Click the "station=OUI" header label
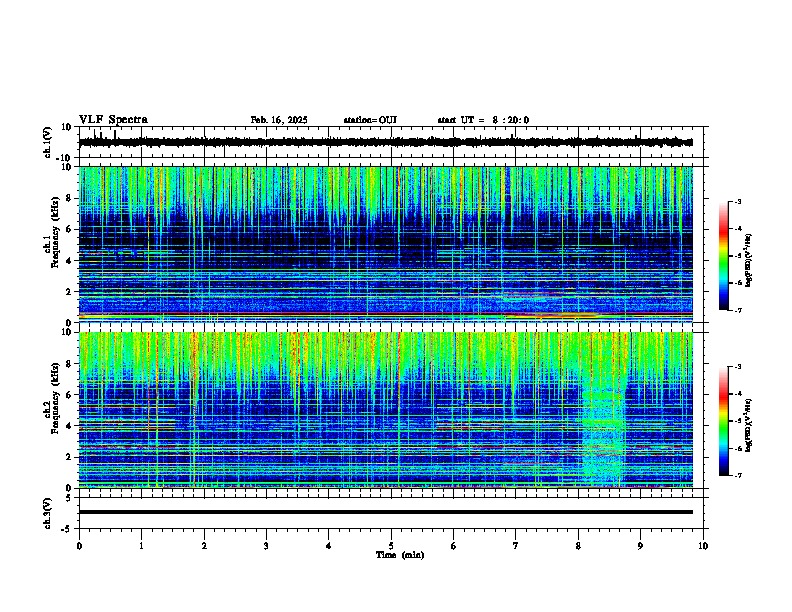 370,120
